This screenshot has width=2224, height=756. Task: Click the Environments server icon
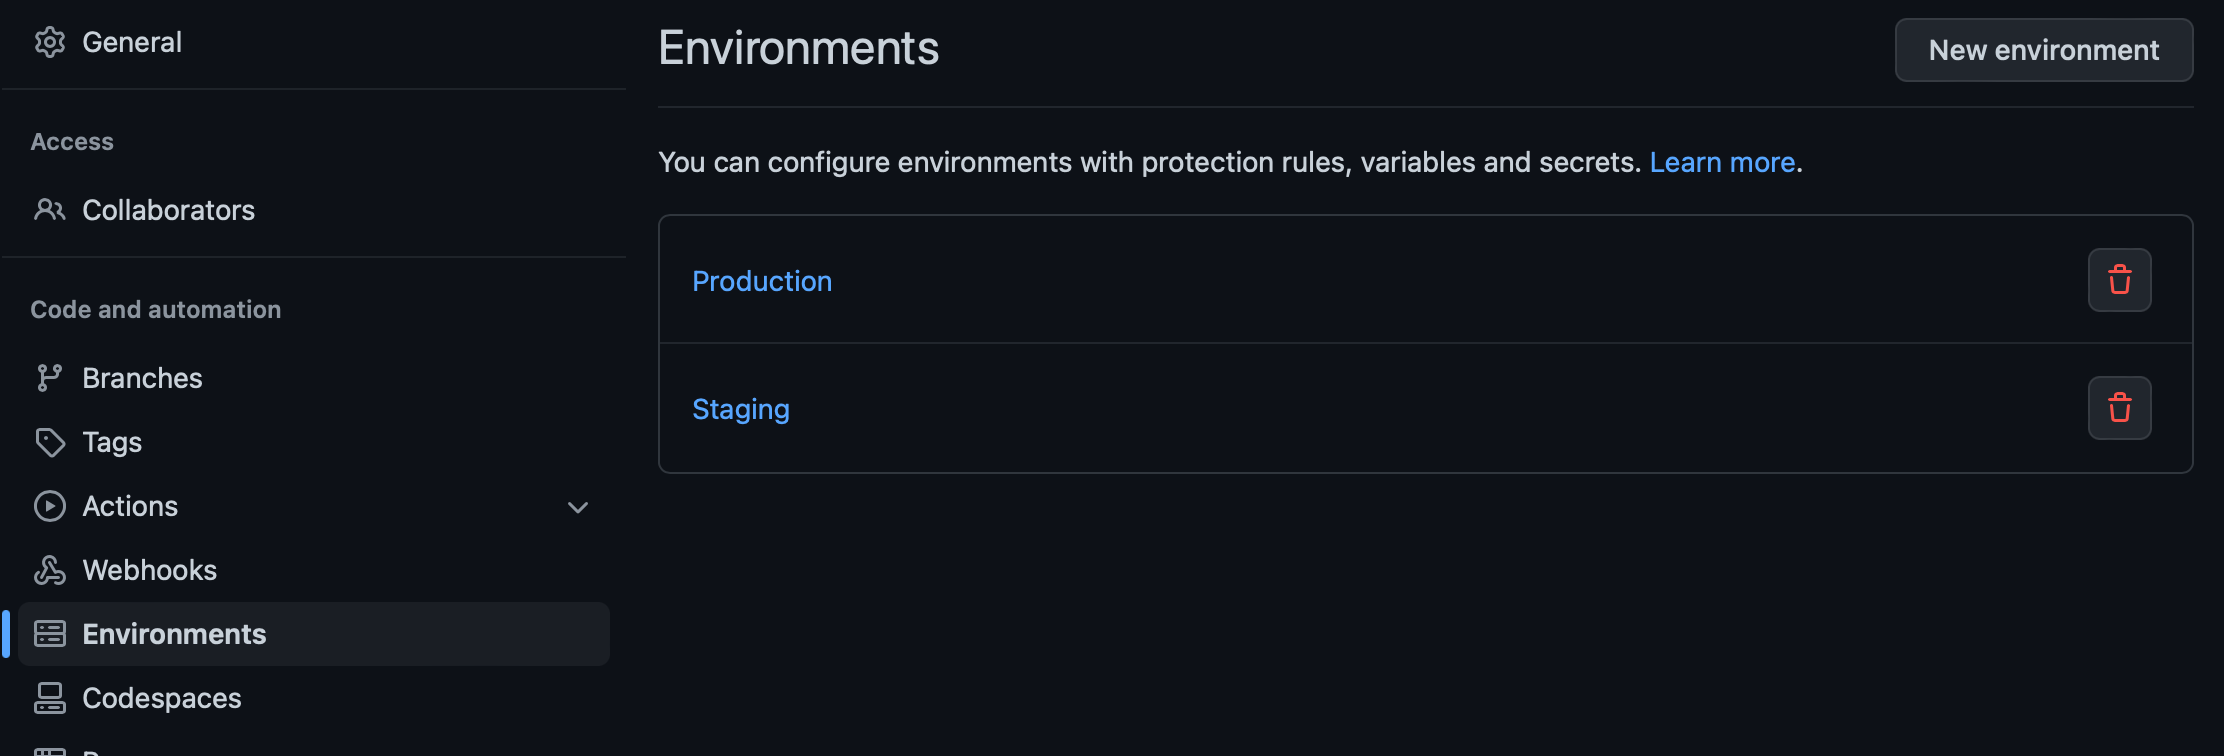pos(50,634)
